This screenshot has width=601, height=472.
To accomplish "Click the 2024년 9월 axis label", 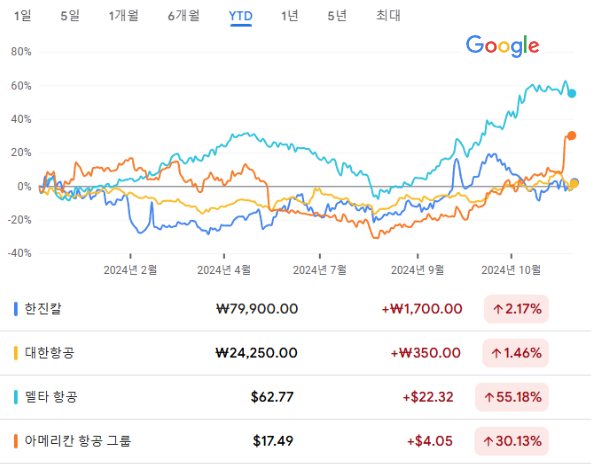I will [x=417, y=270].
